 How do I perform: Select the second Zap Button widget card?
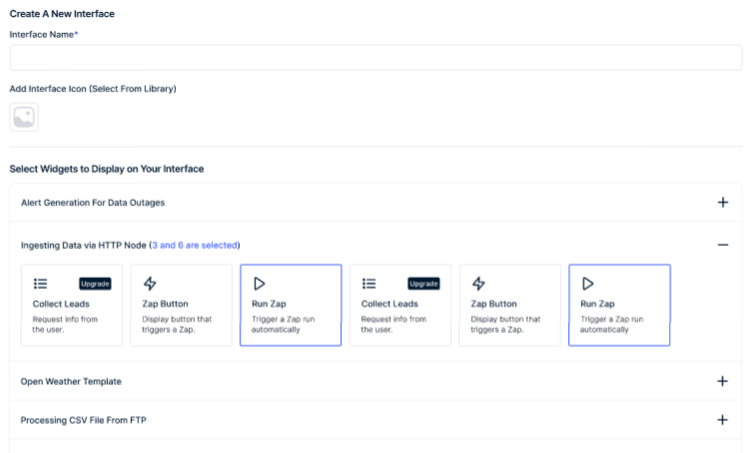[x=510, y=305]
